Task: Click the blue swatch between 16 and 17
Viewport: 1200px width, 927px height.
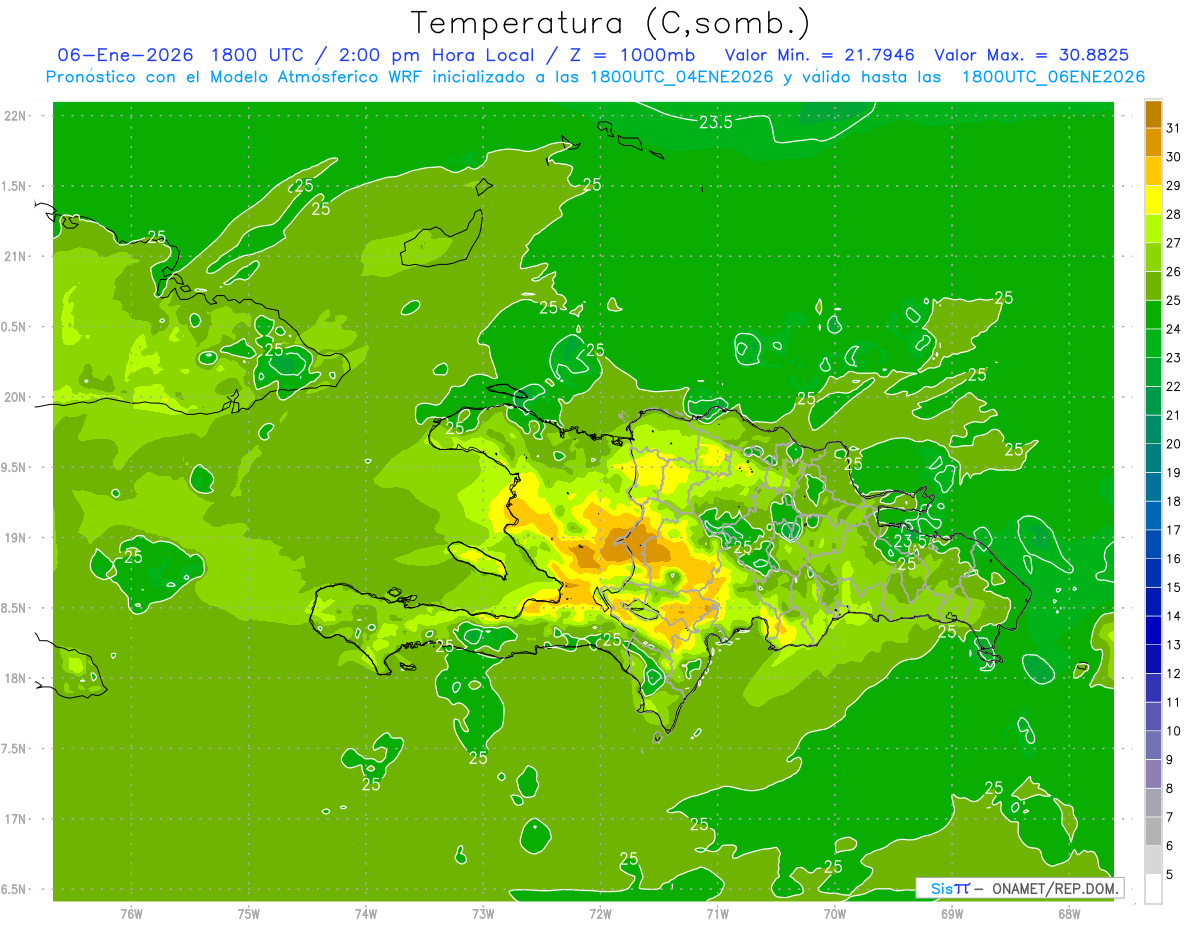Action: pyautogui.click(x=1153, y=544)
